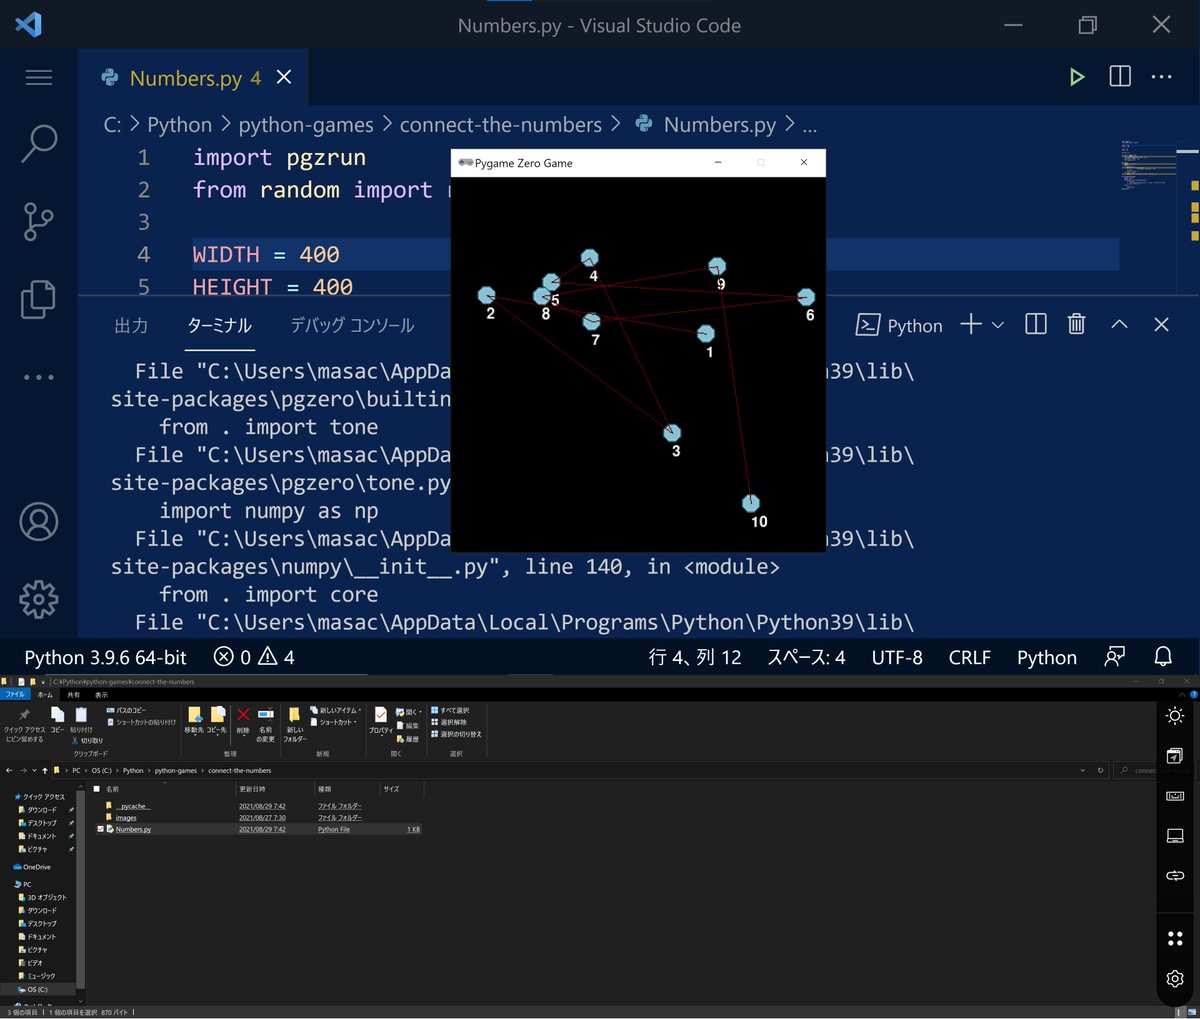Create a new terminal with plus icon
This screenshot has width=1200, height=1019.
[x=971, y=324]
